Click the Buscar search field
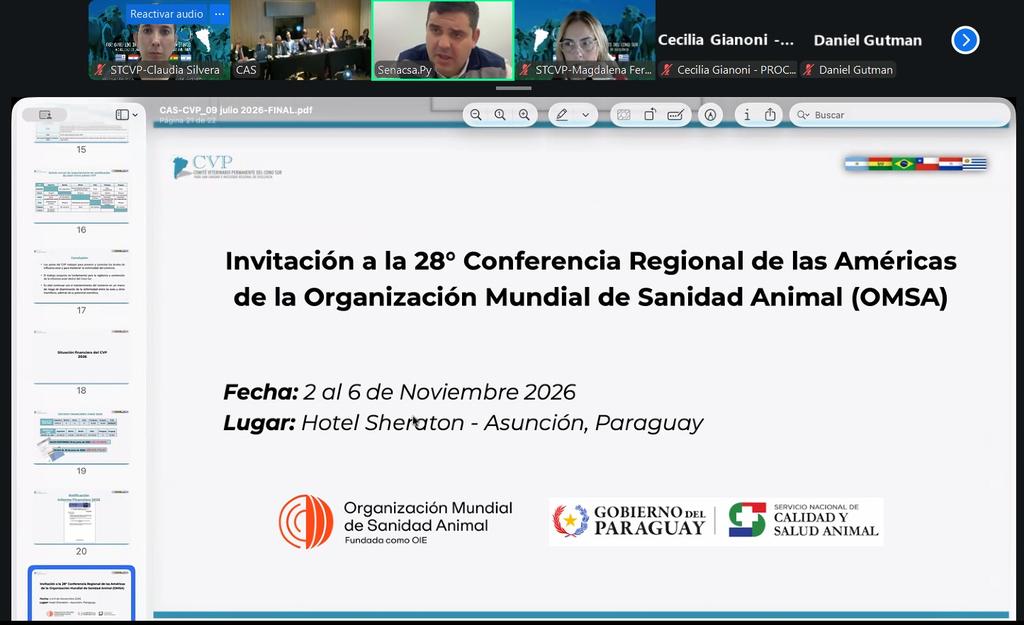This screenshot has width=1024, height=625. coord(900,115)
